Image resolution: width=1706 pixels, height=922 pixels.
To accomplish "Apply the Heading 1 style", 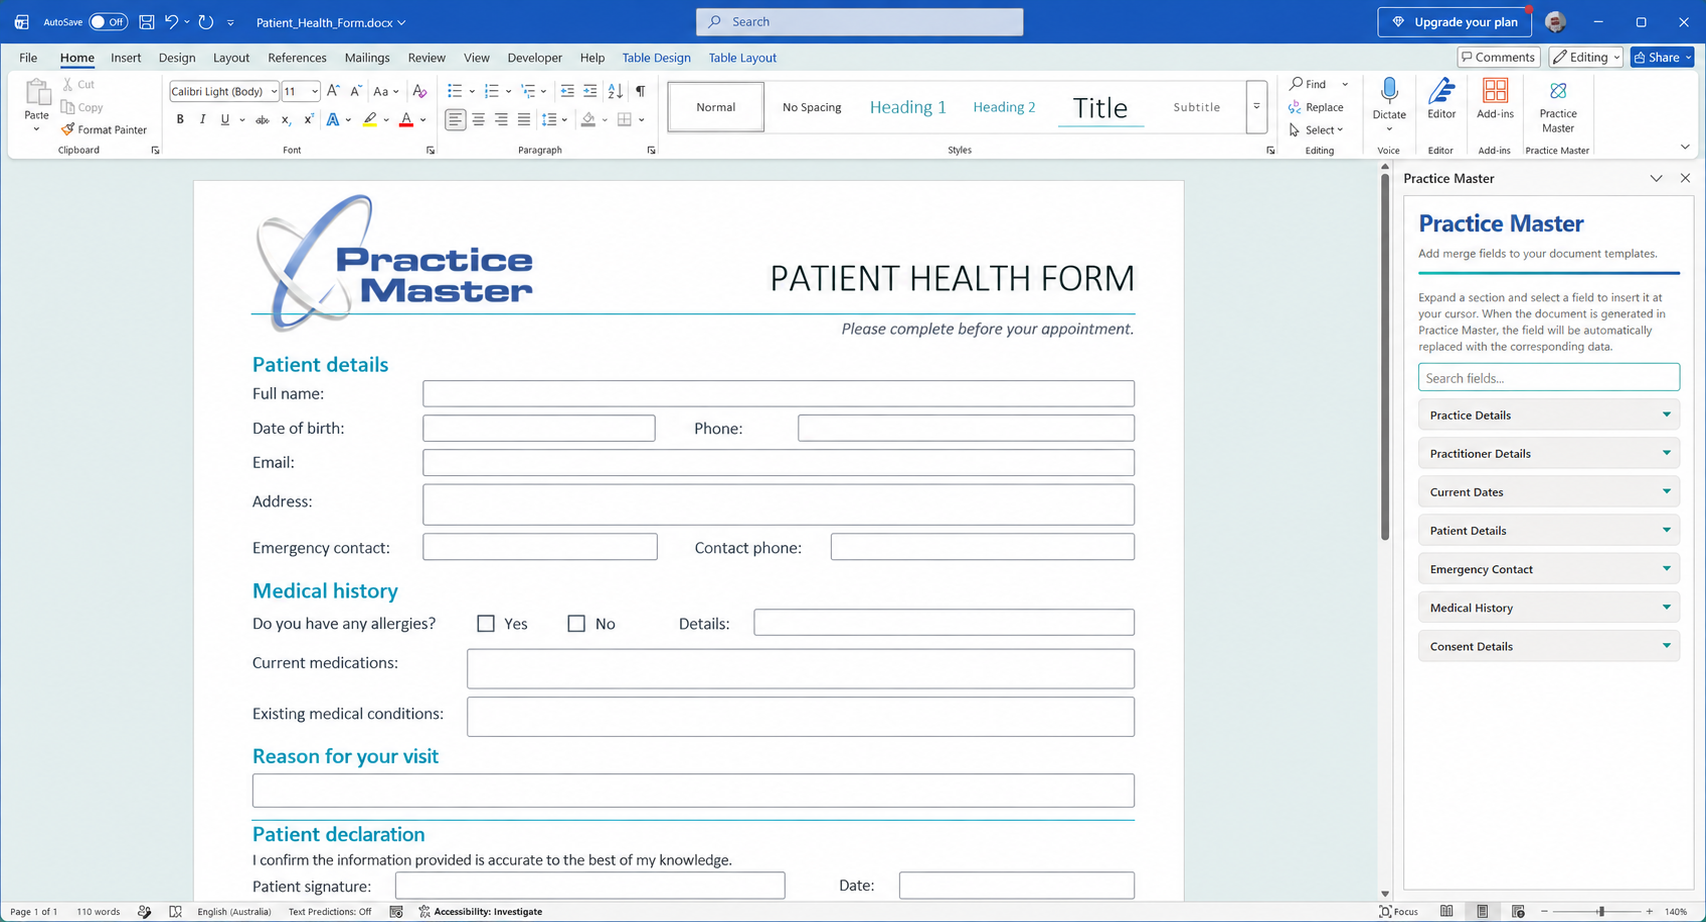I will (x=908, y=107).
